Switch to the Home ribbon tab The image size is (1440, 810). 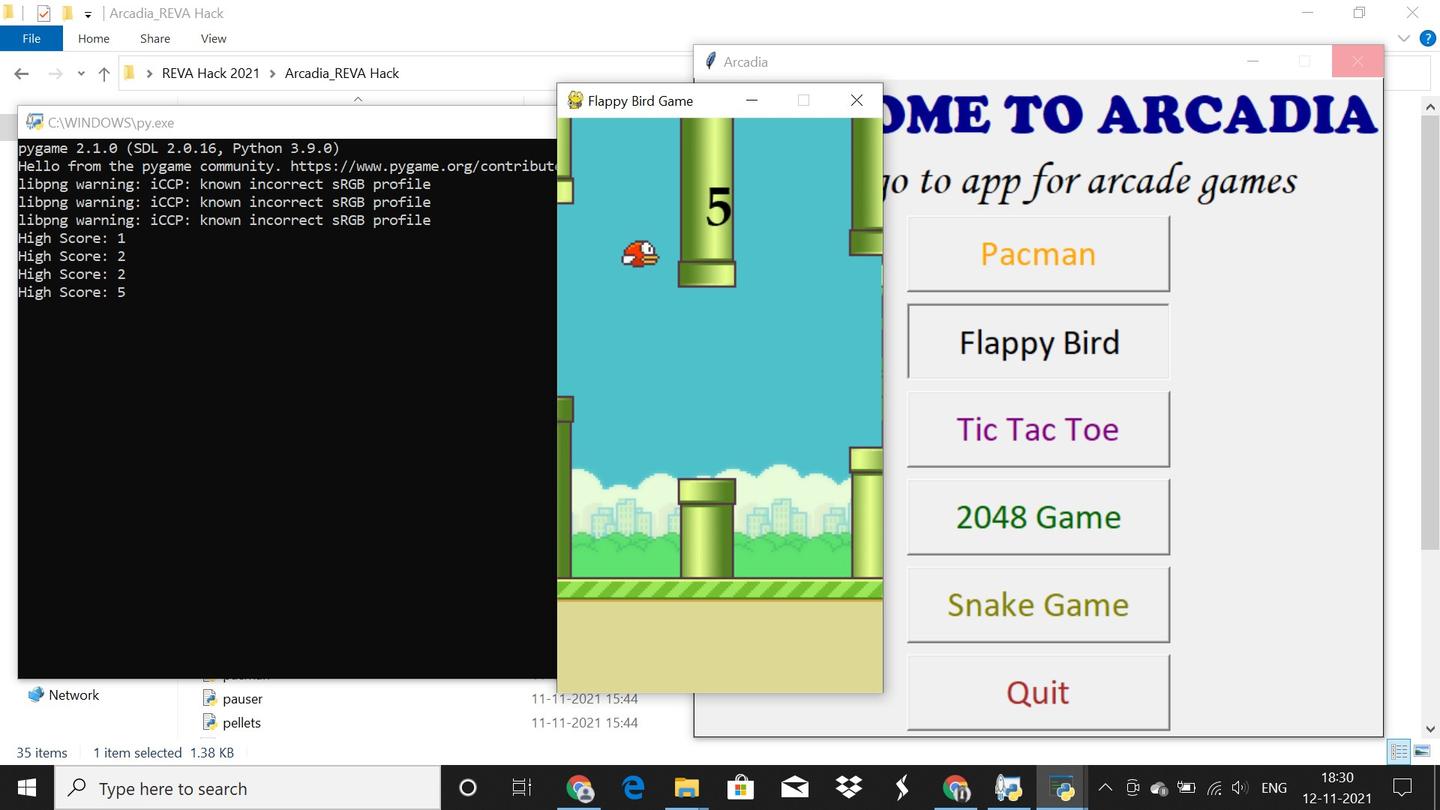tap(94, 38)
